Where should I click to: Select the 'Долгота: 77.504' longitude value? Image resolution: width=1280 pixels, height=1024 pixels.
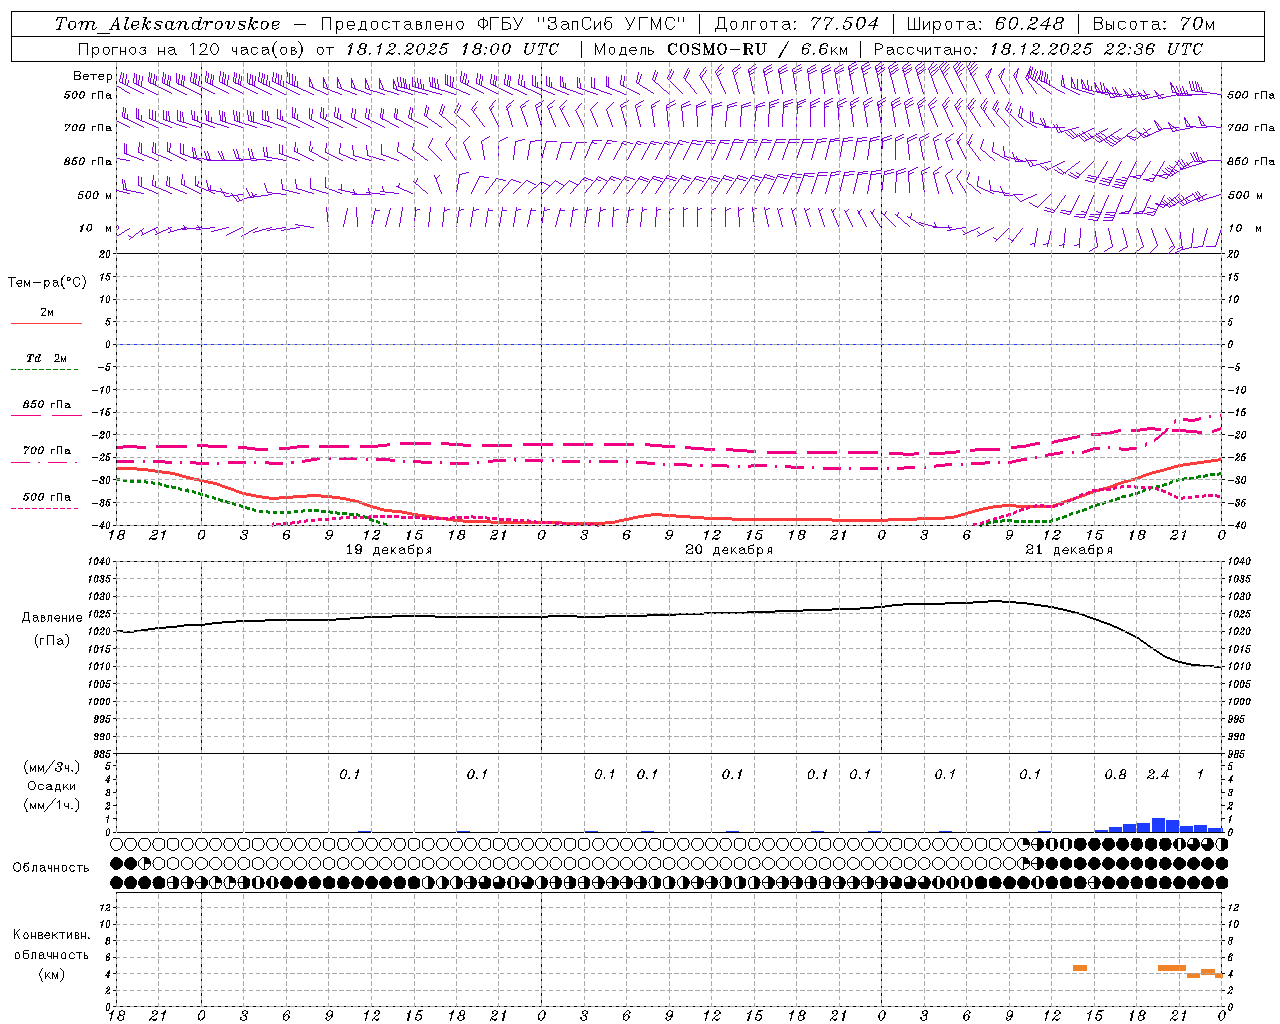pyautogui.click(x=797, y=24)
